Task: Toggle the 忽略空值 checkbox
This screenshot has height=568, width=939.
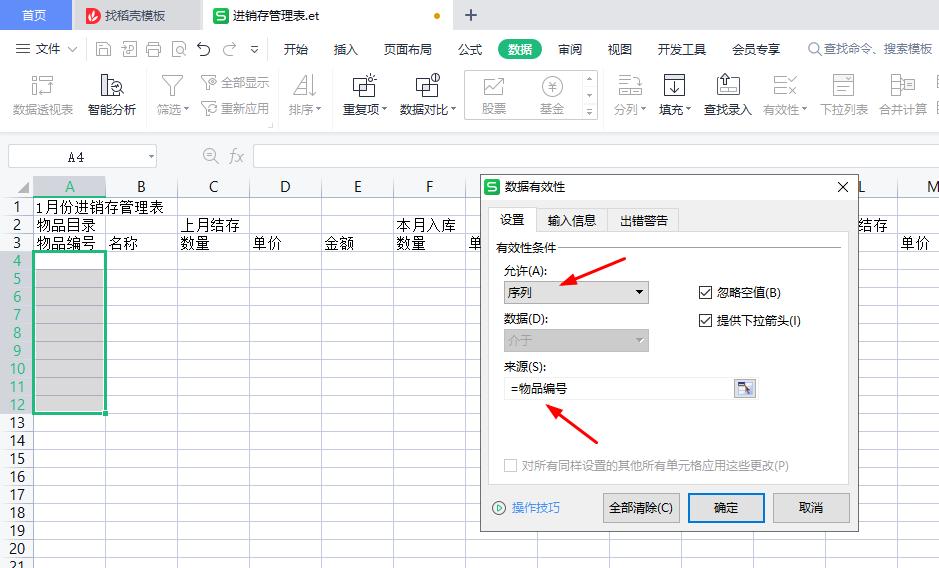Action: (705, 292)
